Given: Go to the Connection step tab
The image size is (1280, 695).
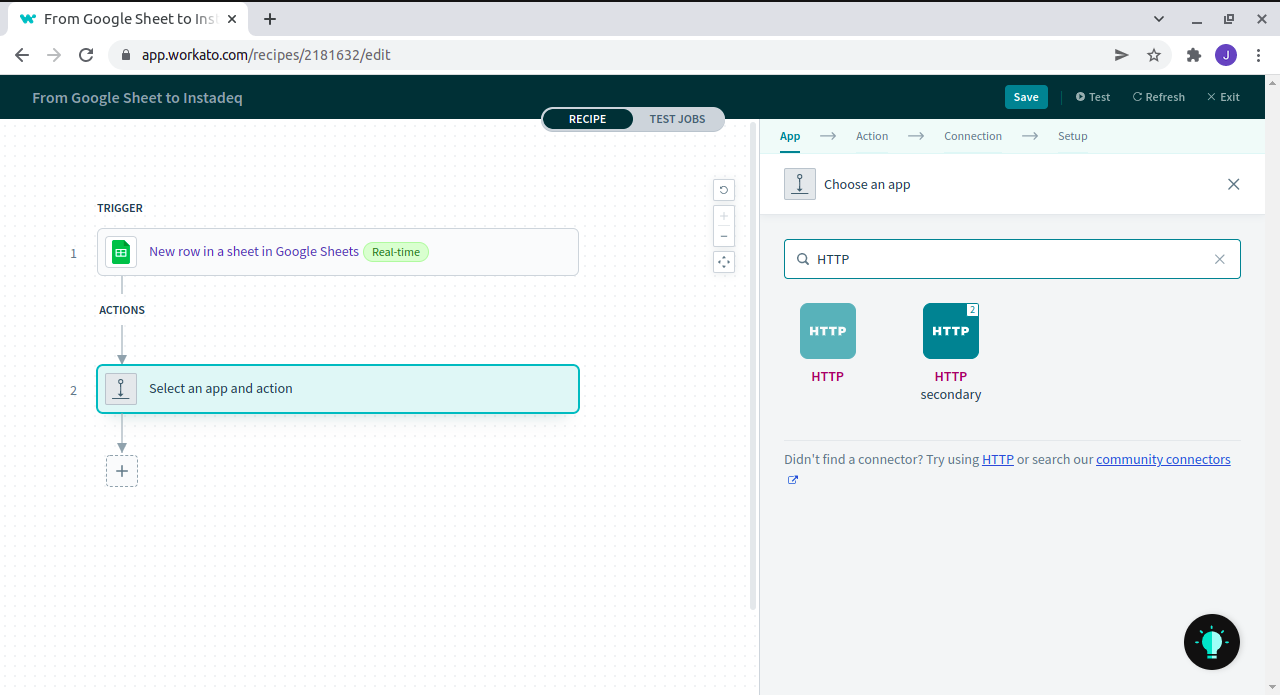Looking at the screenshot, I should point(973,136).
